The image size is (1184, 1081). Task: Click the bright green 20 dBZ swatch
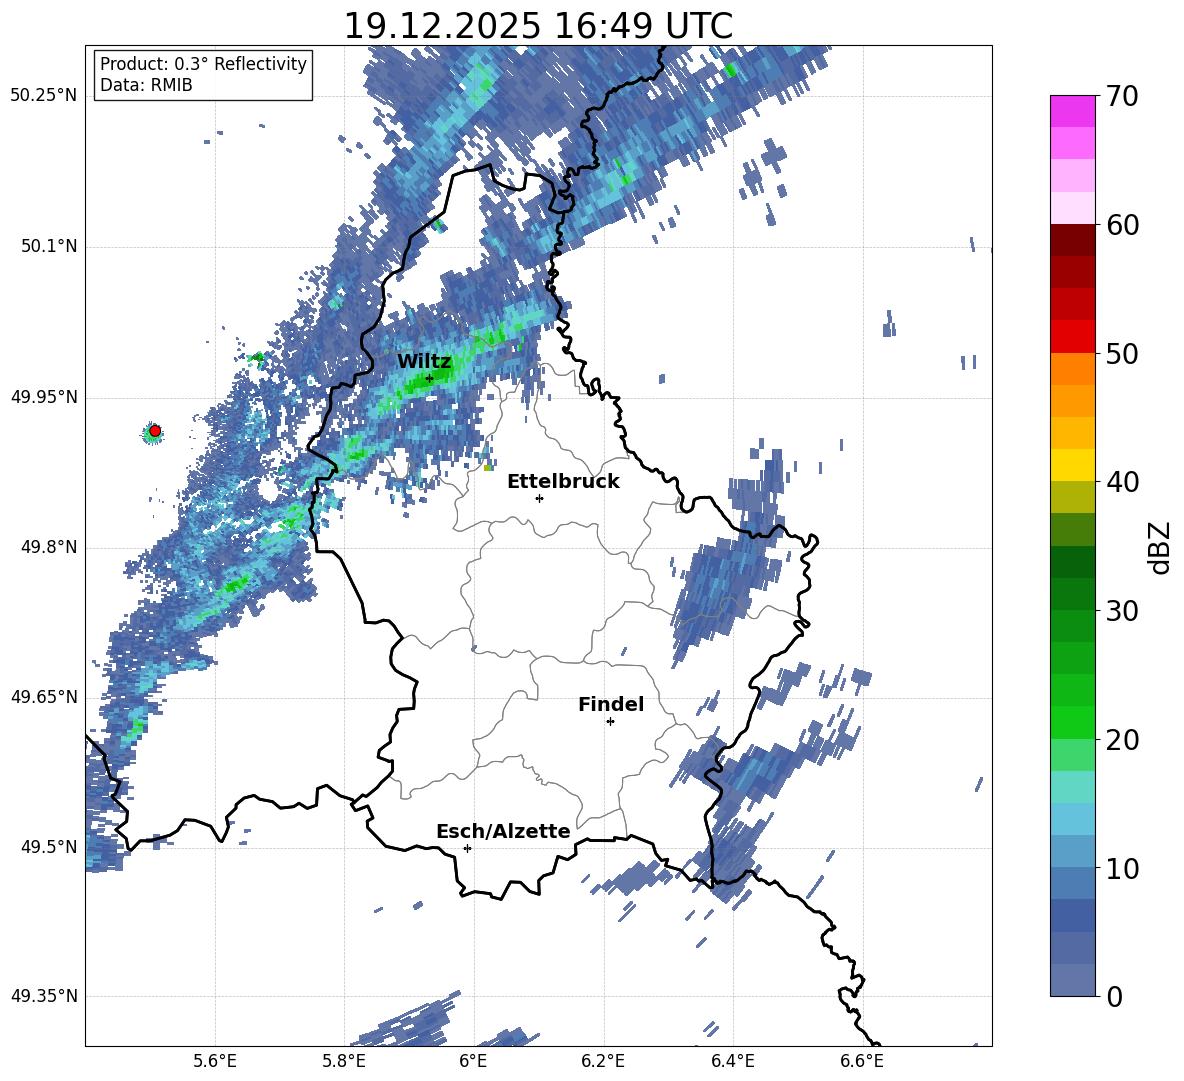point(1072,722)
